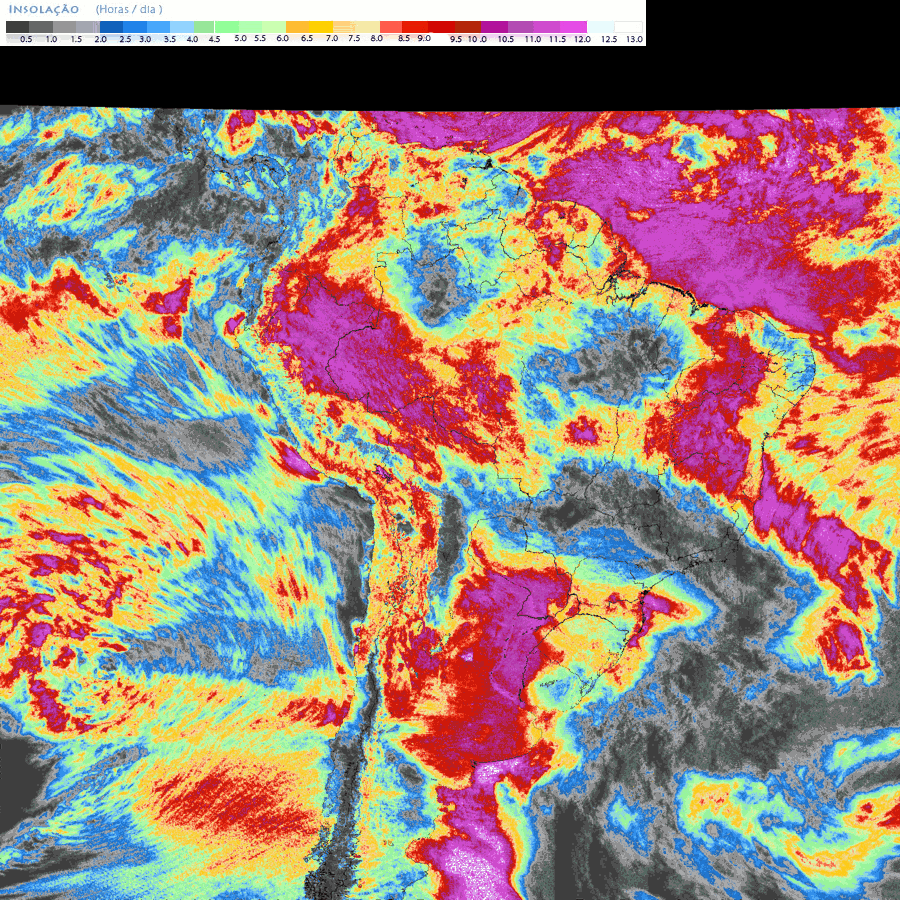Click the white legend swatch above 13.0
The width and height of the screenshot is (900, 900).
[x=629, y=27]
